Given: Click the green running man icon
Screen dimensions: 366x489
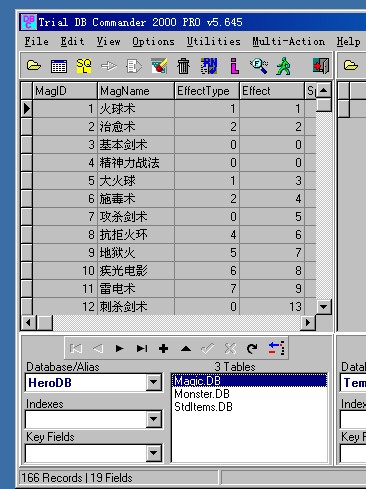Looking at the screenshot, I should tap(283, 66).
